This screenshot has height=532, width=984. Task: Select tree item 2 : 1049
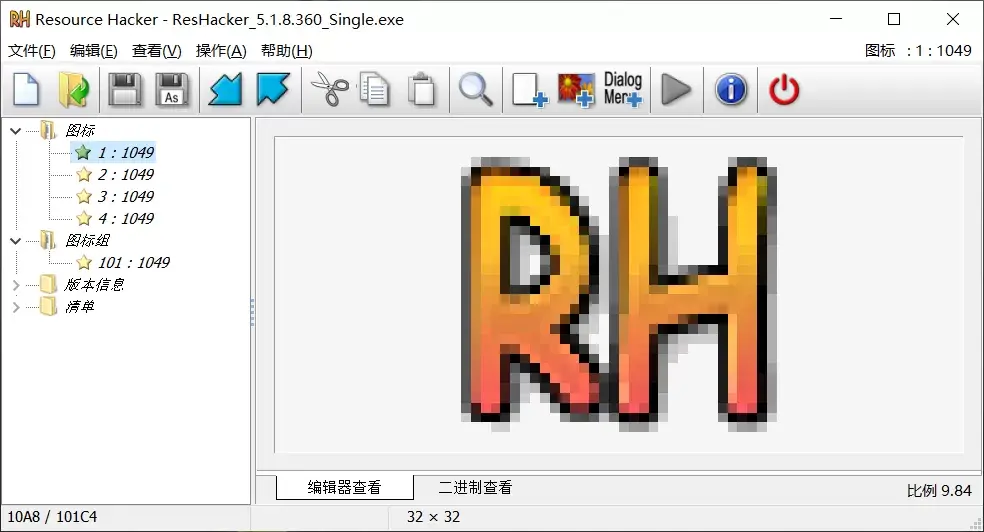pyautogui.click(x=126, y=174)
